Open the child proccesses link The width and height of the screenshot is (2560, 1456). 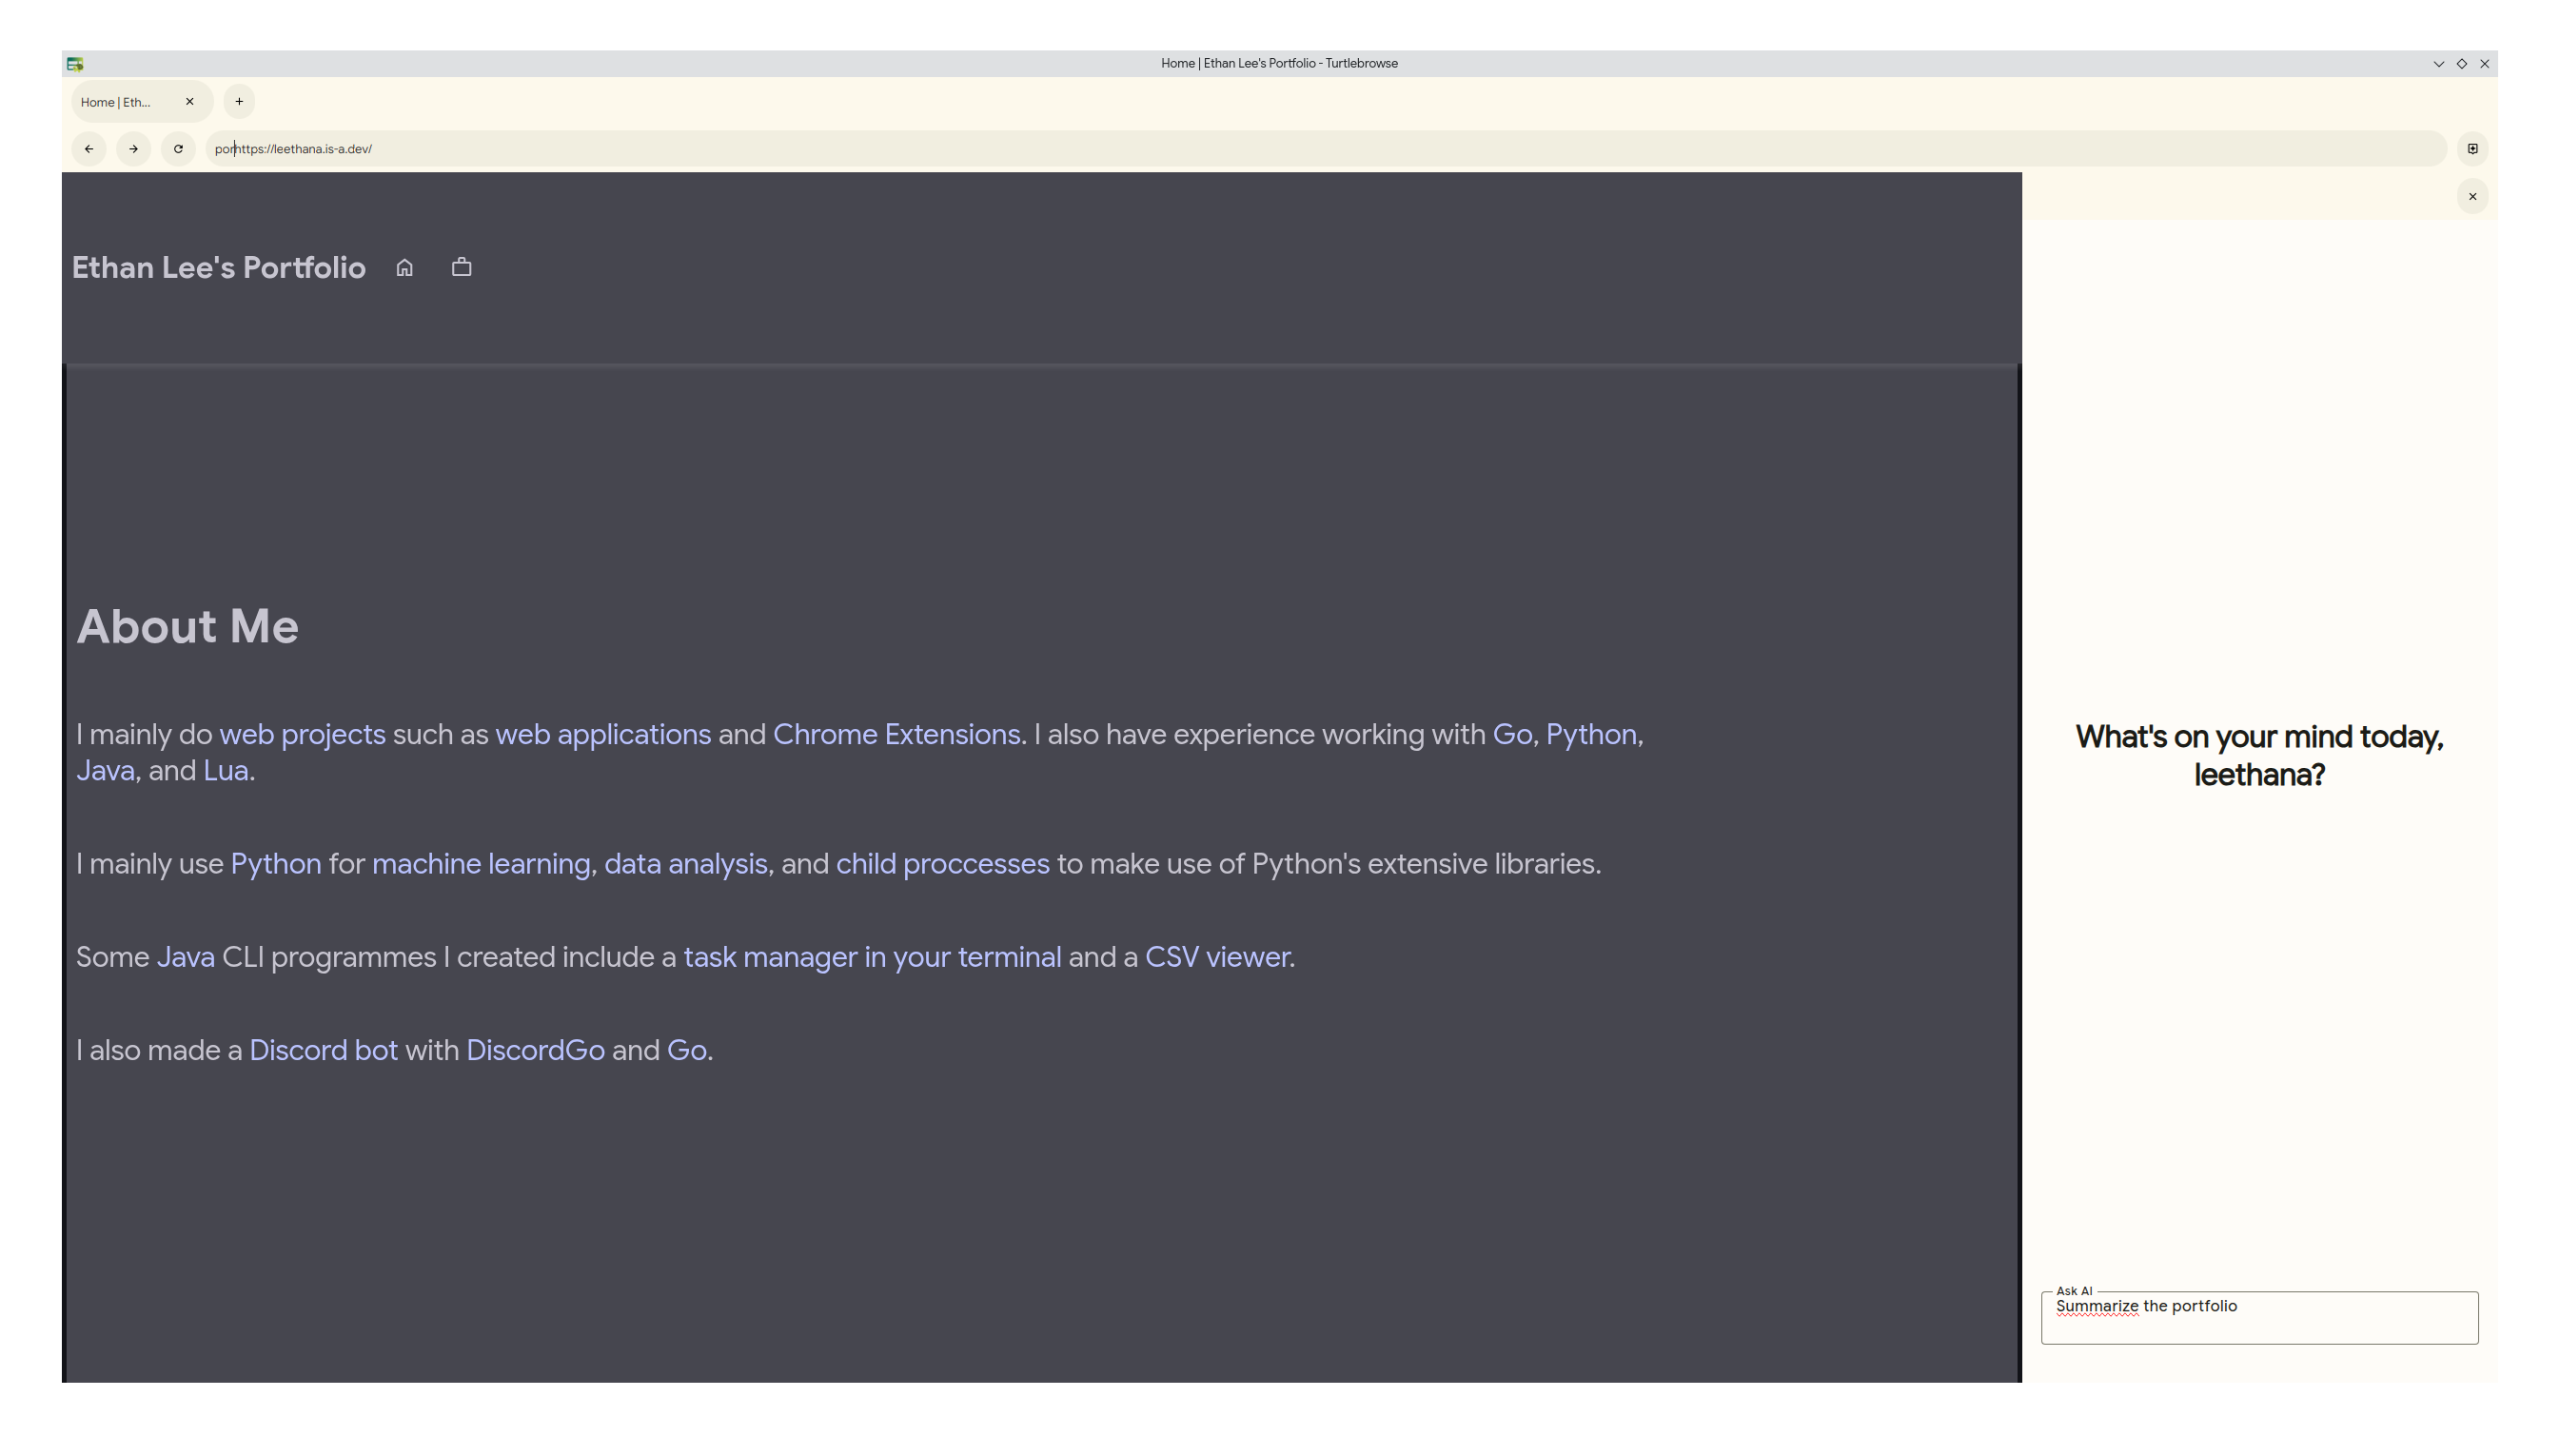pos(943,863)
